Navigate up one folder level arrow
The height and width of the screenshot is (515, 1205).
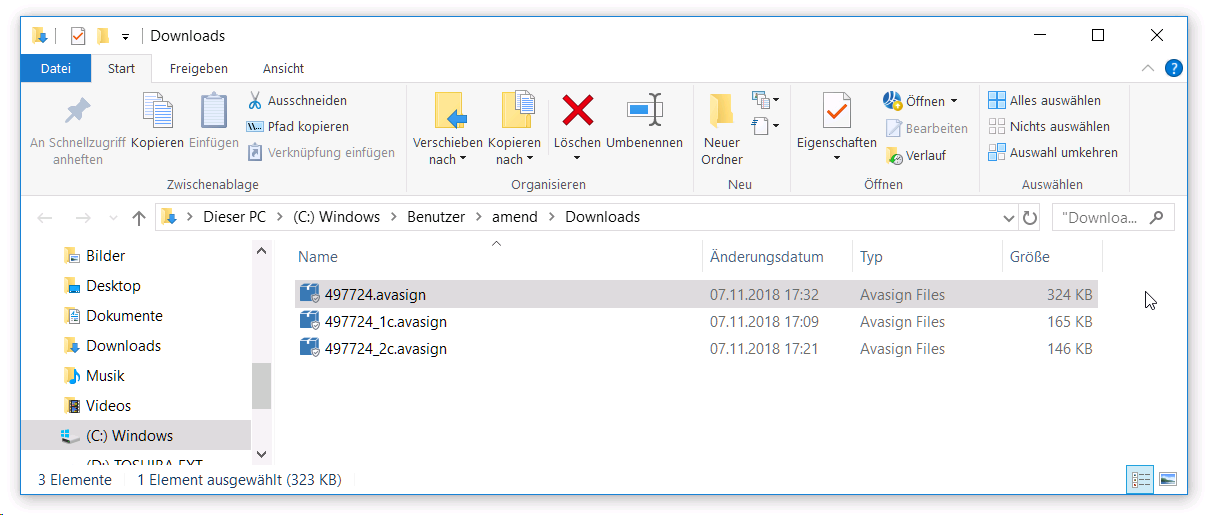139,217
